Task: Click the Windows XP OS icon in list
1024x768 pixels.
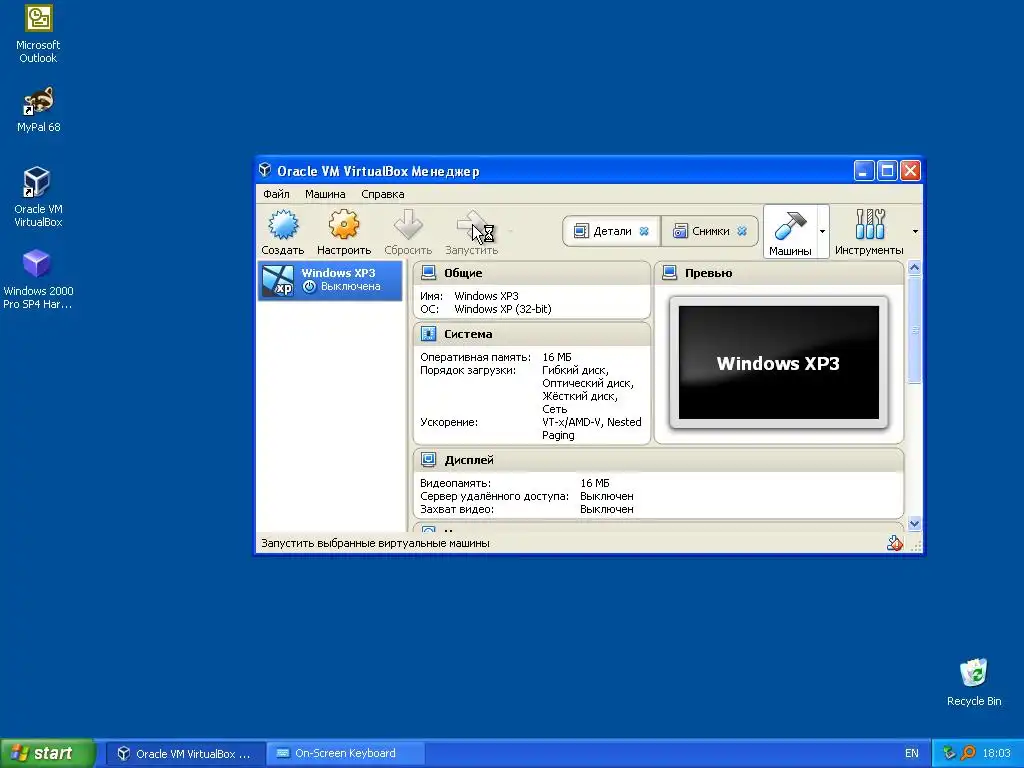Action: 278,280
